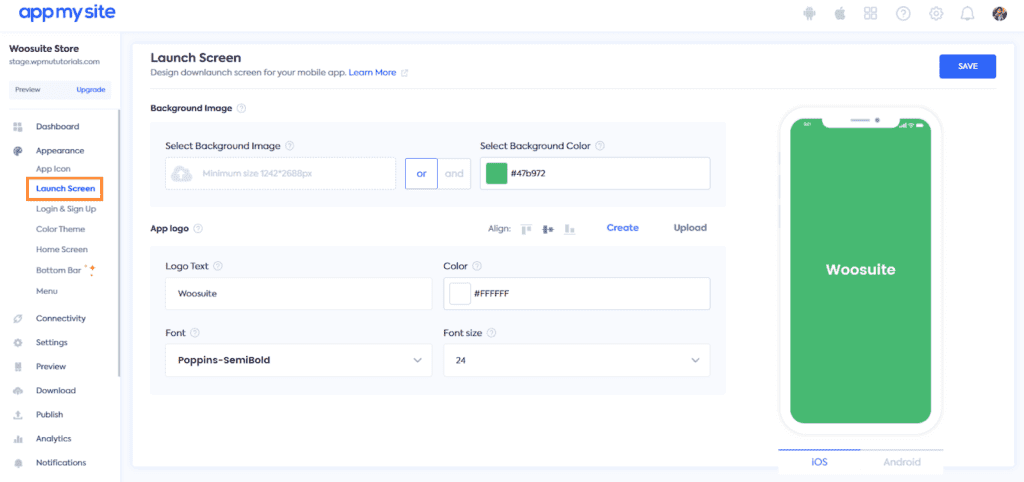Click the Publish upload icon in sidebar
The width and height of the screenshot is (1024, 482).
coord(18,415)
